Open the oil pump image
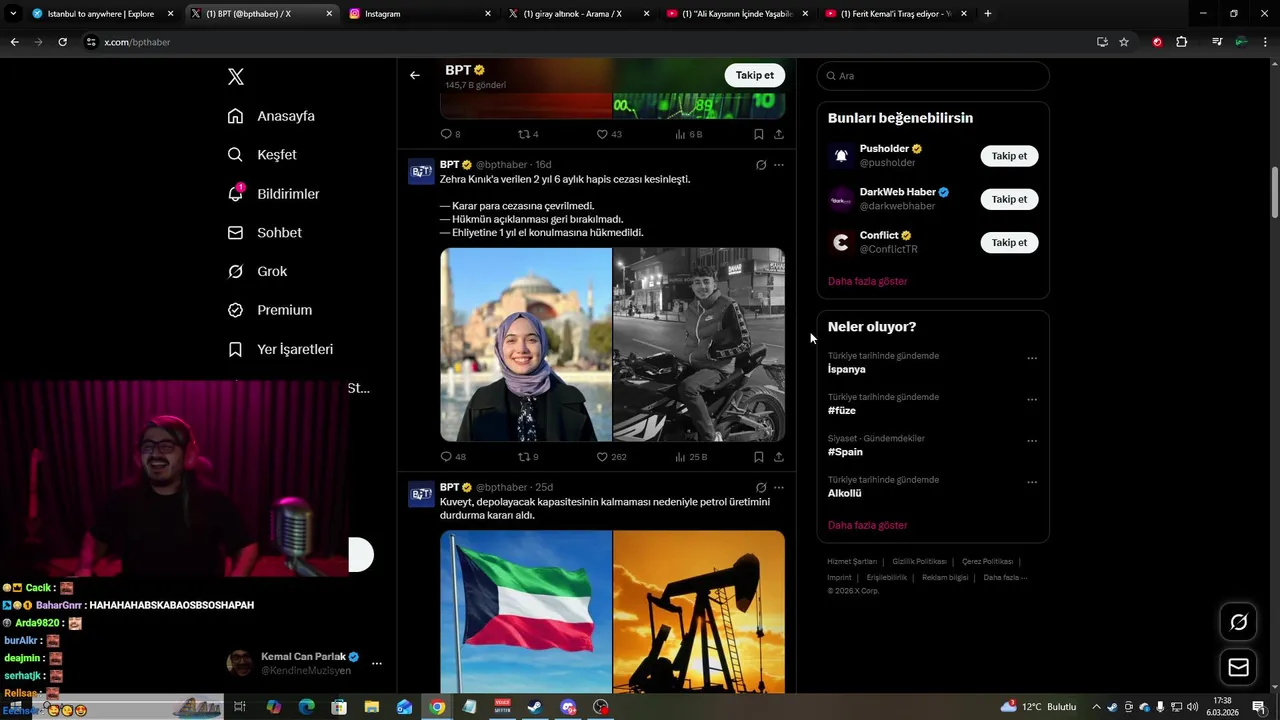The image size is (1280, 720). coord(699,611)
